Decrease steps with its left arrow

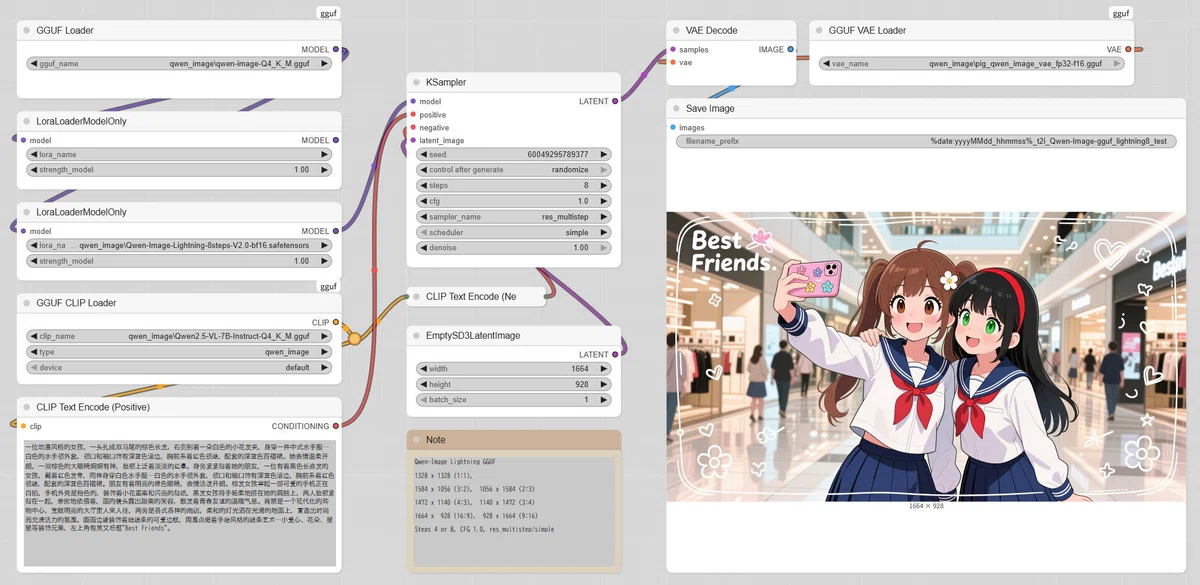coord(422,186)
